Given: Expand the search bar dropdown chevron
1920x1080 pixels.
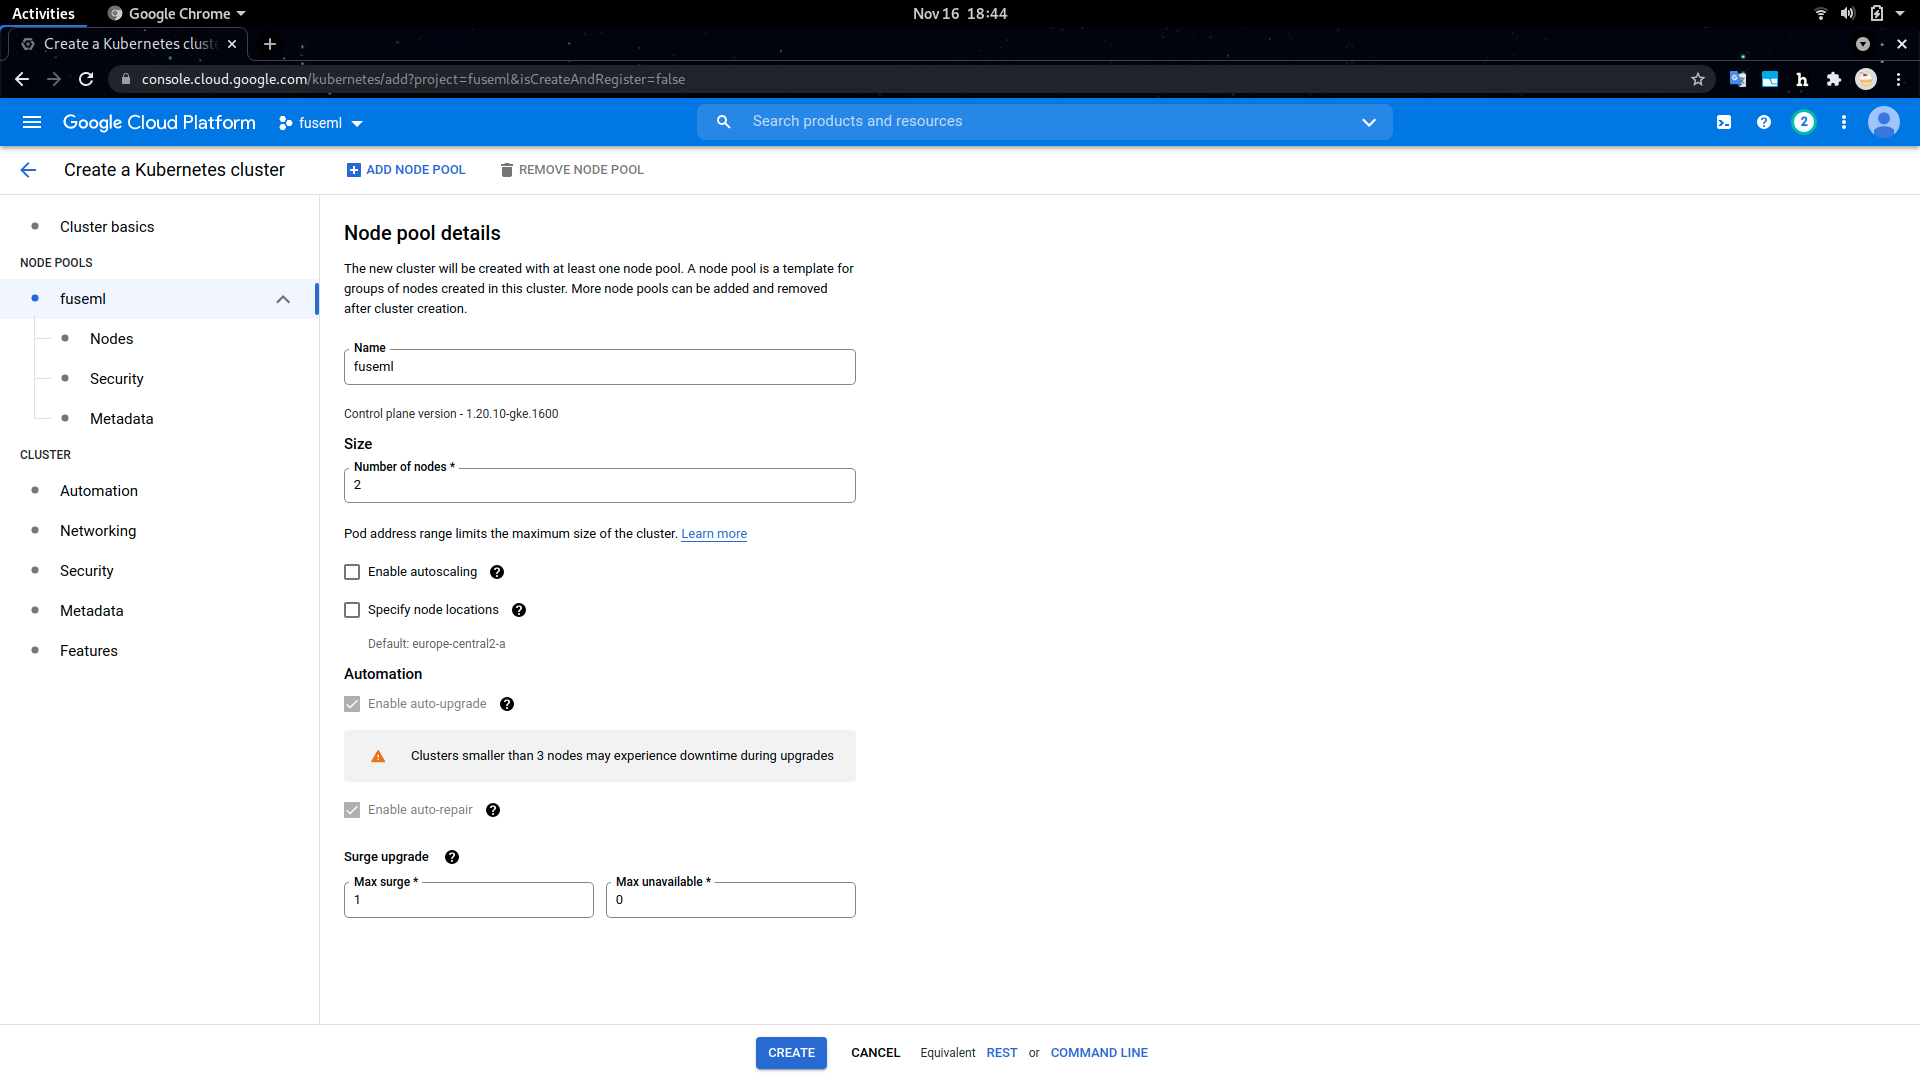Looking at the screenshot, I should tap(1368, 122).
